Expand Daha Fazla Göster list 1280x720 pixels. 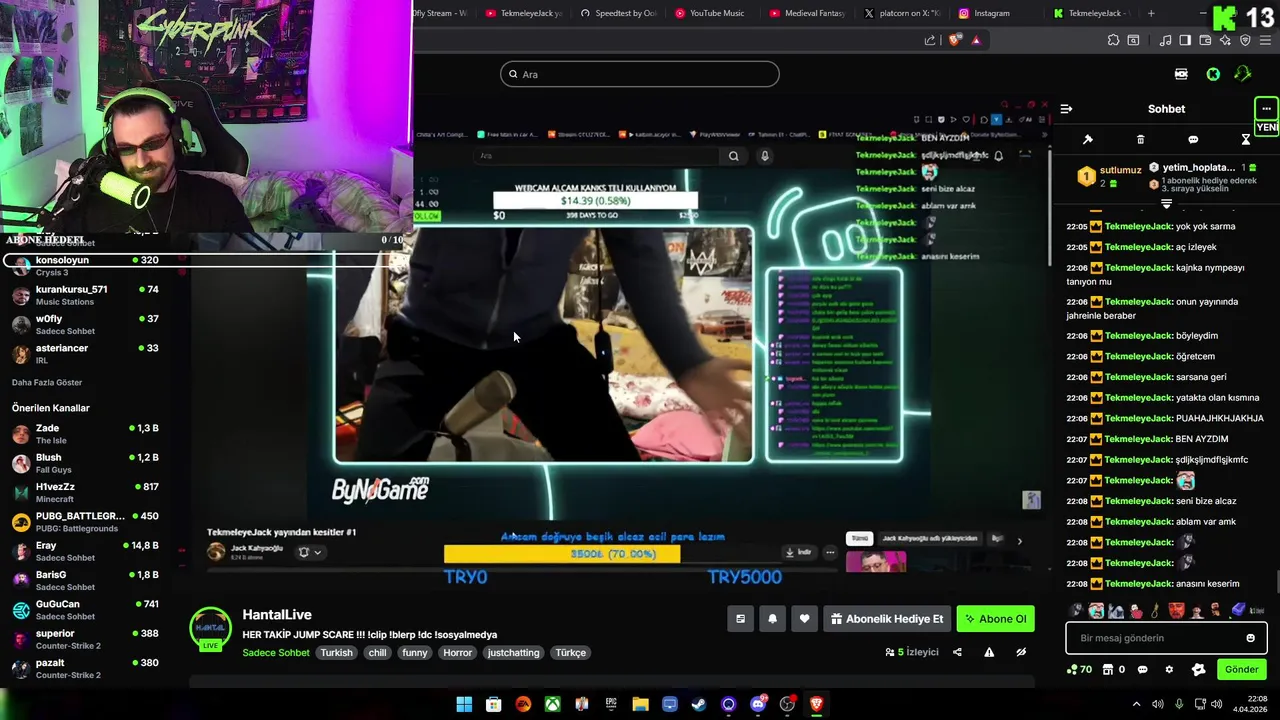click(47, 382)
